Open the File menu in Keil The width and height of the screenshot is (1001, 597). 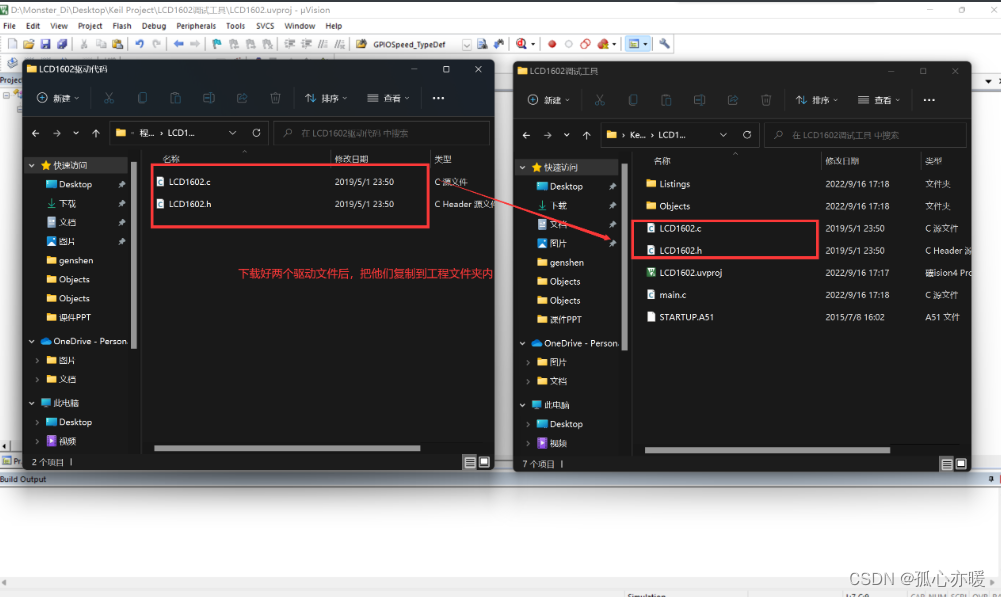pos(10,26)
